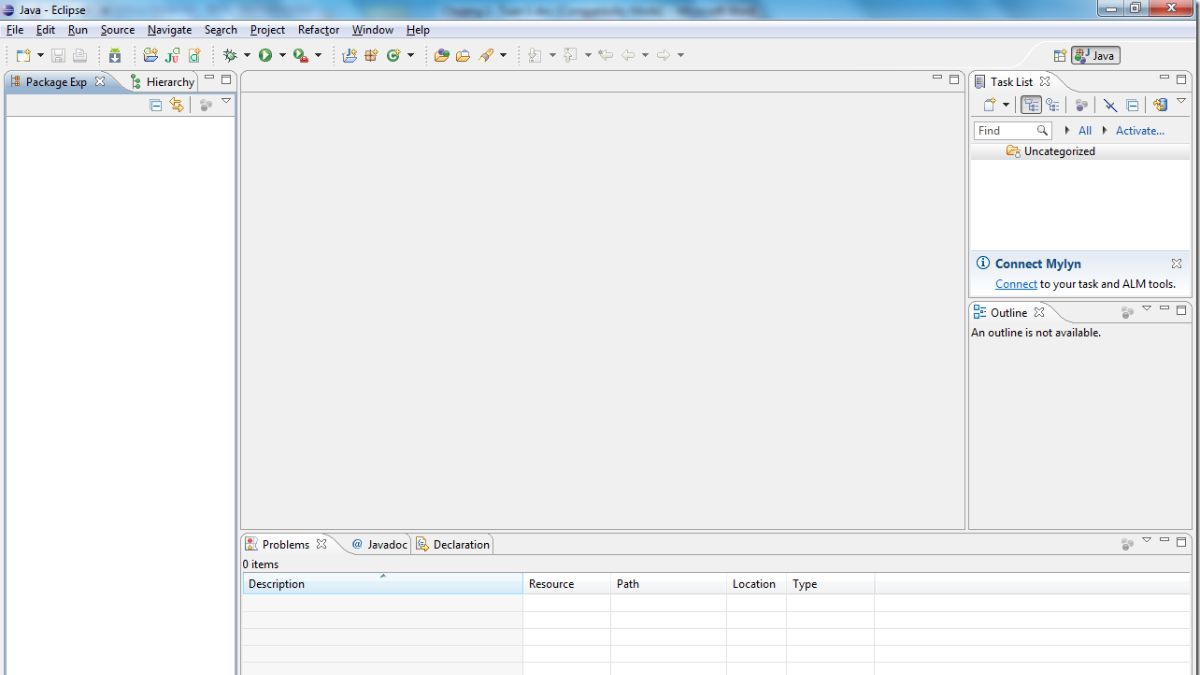This screenshot has width=1200, height=675.
Task: Toggle Focus on Active Task in Package Explorer
Action: pos(206,104)
